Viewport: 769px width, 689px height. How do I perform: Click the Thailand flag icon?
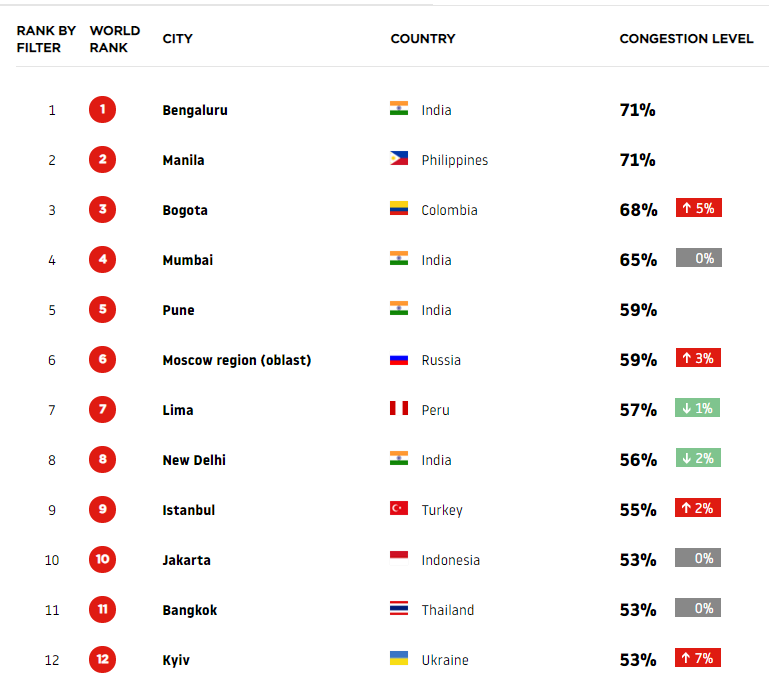[x=399, y=608]
